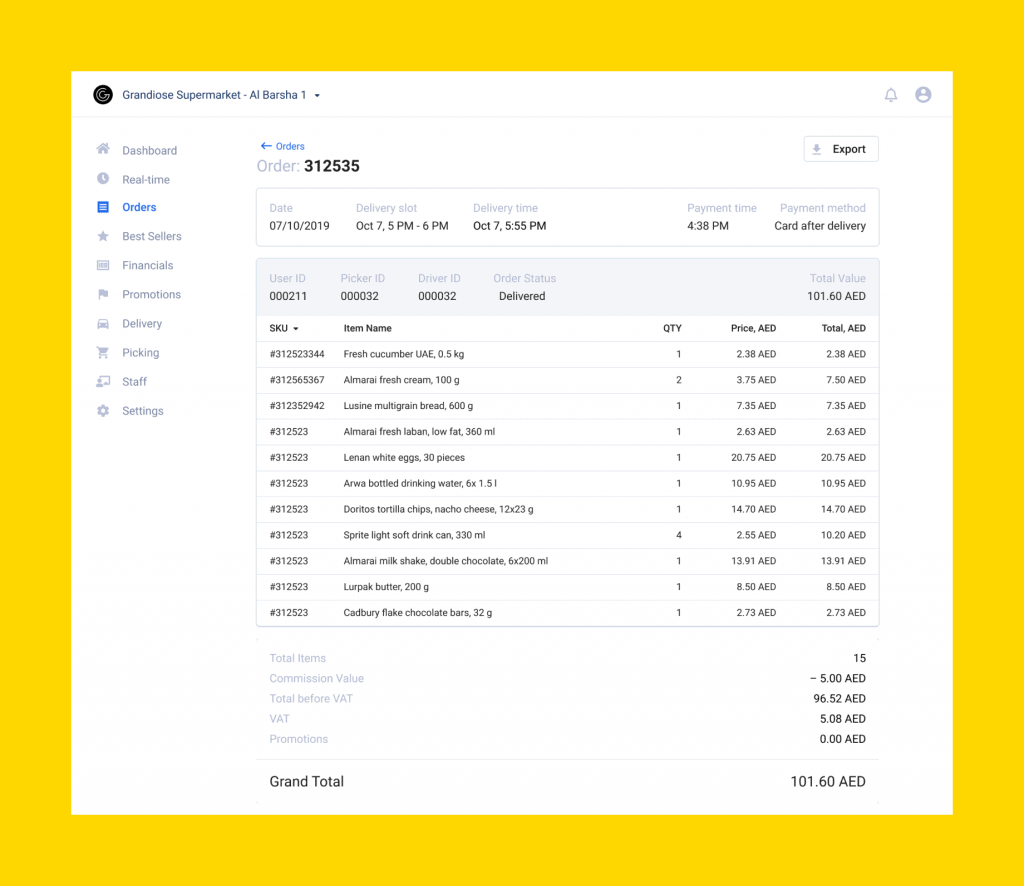Click the Orders list icon
This screenshot has height=886, width=1024.
(103, 207)
